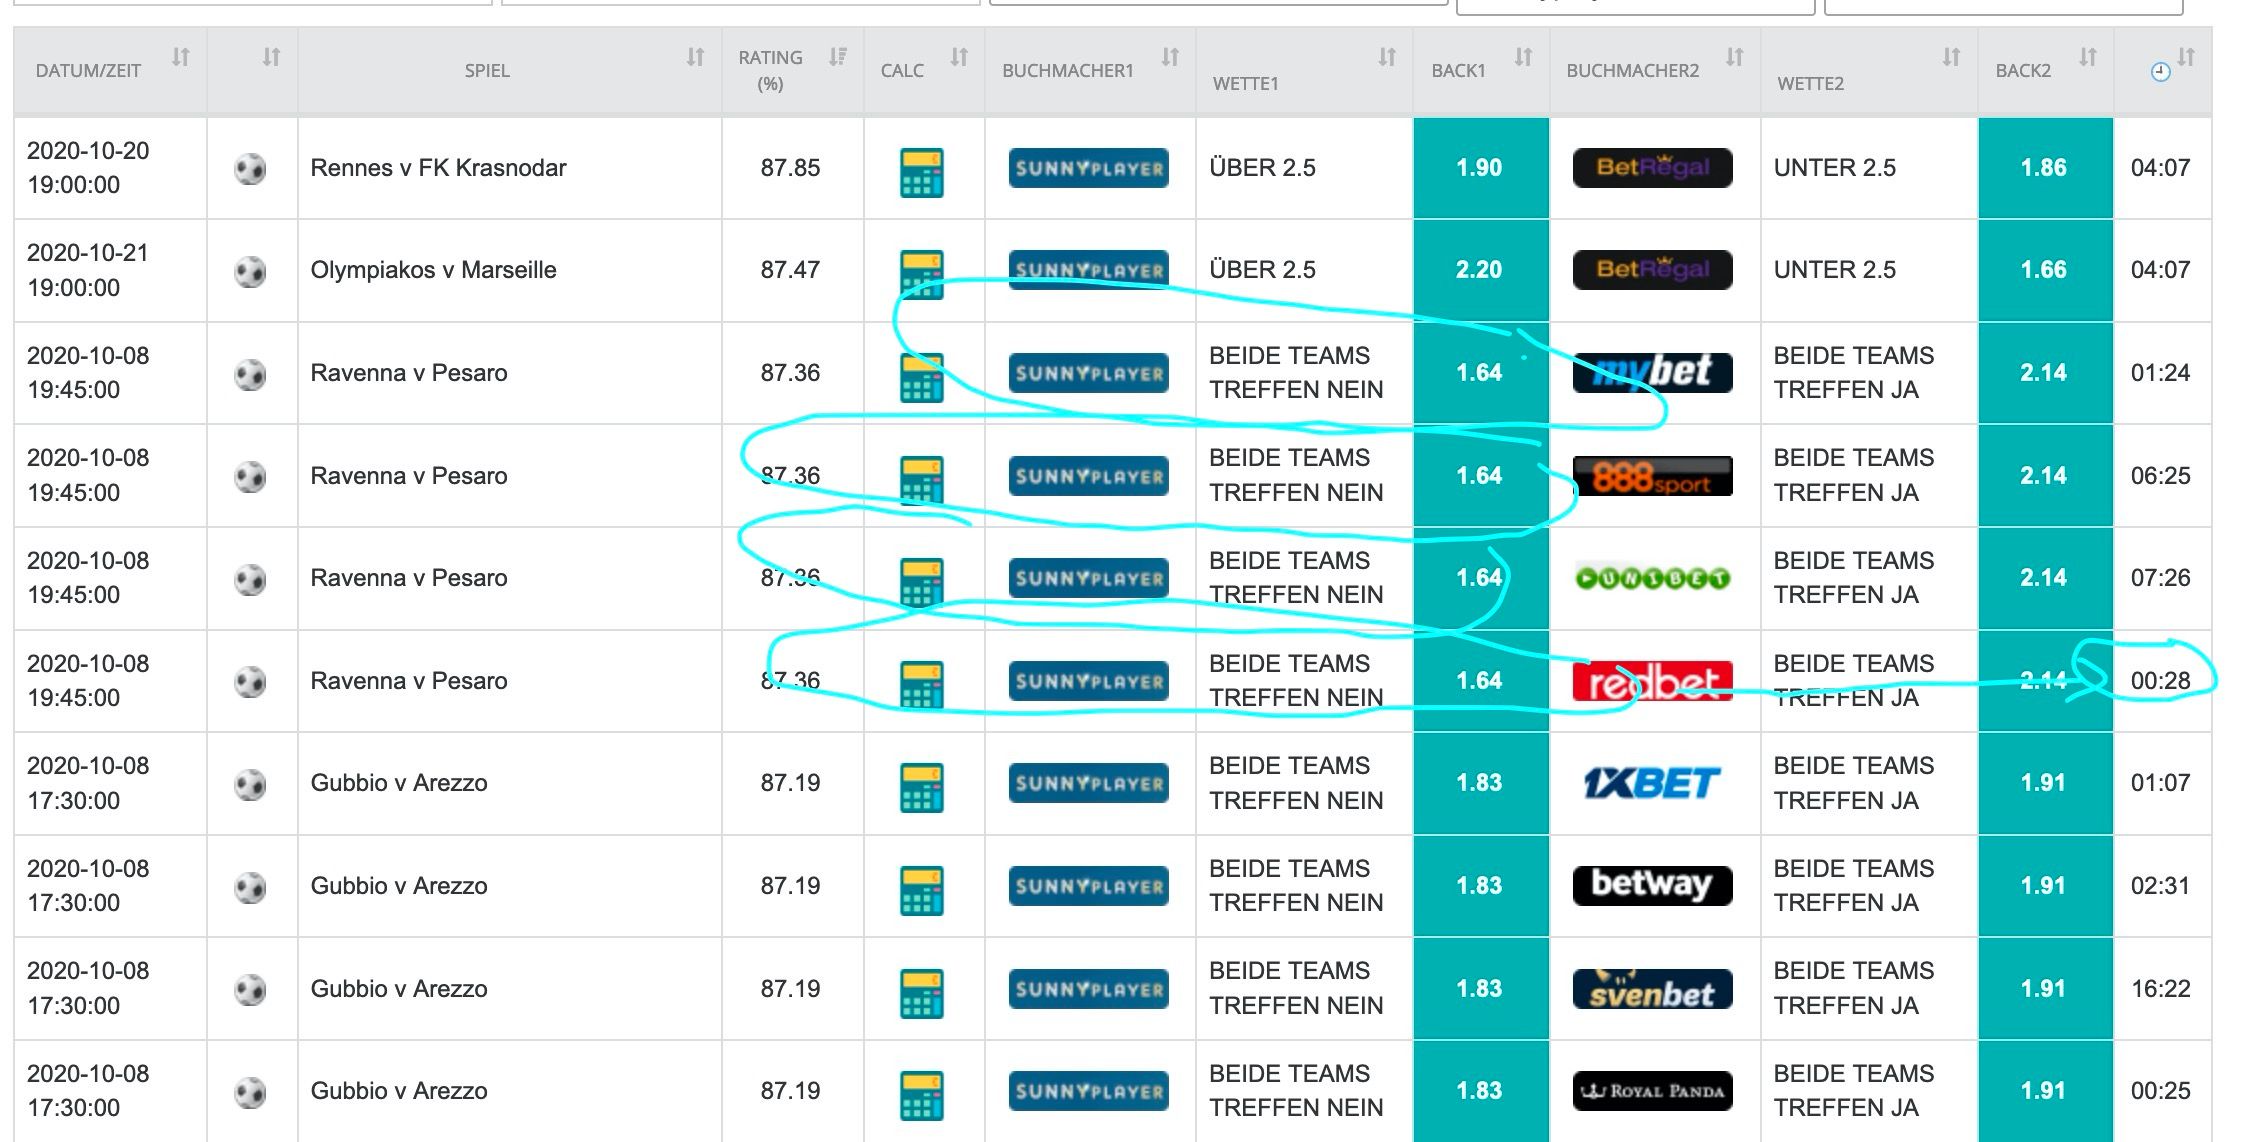Open calculator in Gubbio row with svenbet
The image size is (2242, 1142).
pos(921,994)
